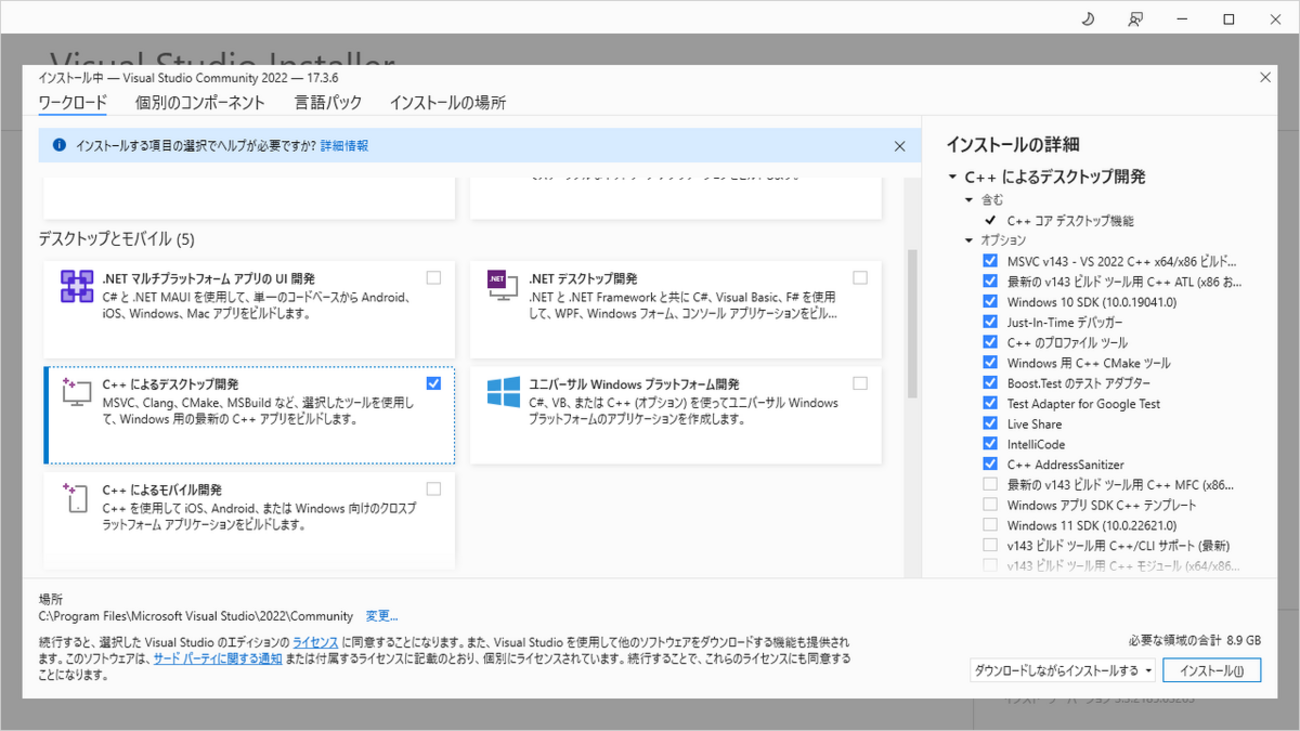Open the ダウンロードしながらインストールする dropdown
Screen dimensions: 1300x731
tap(1064, 670)
